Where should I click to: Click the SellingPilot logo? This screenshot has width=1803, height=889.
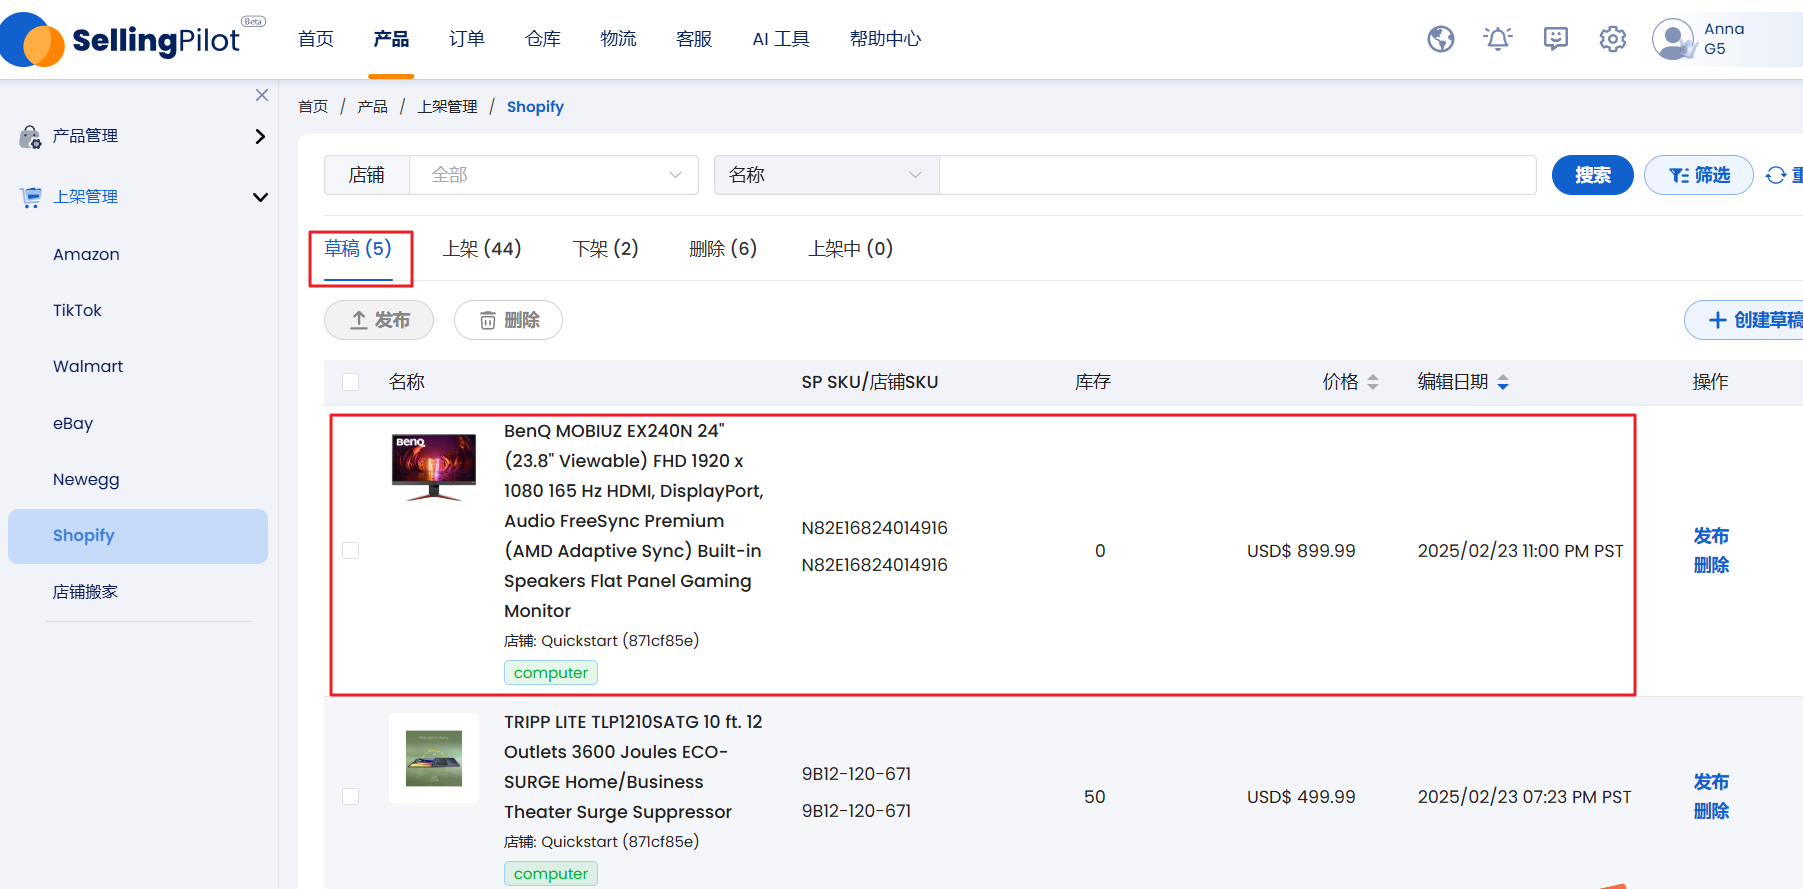(133, 39)
